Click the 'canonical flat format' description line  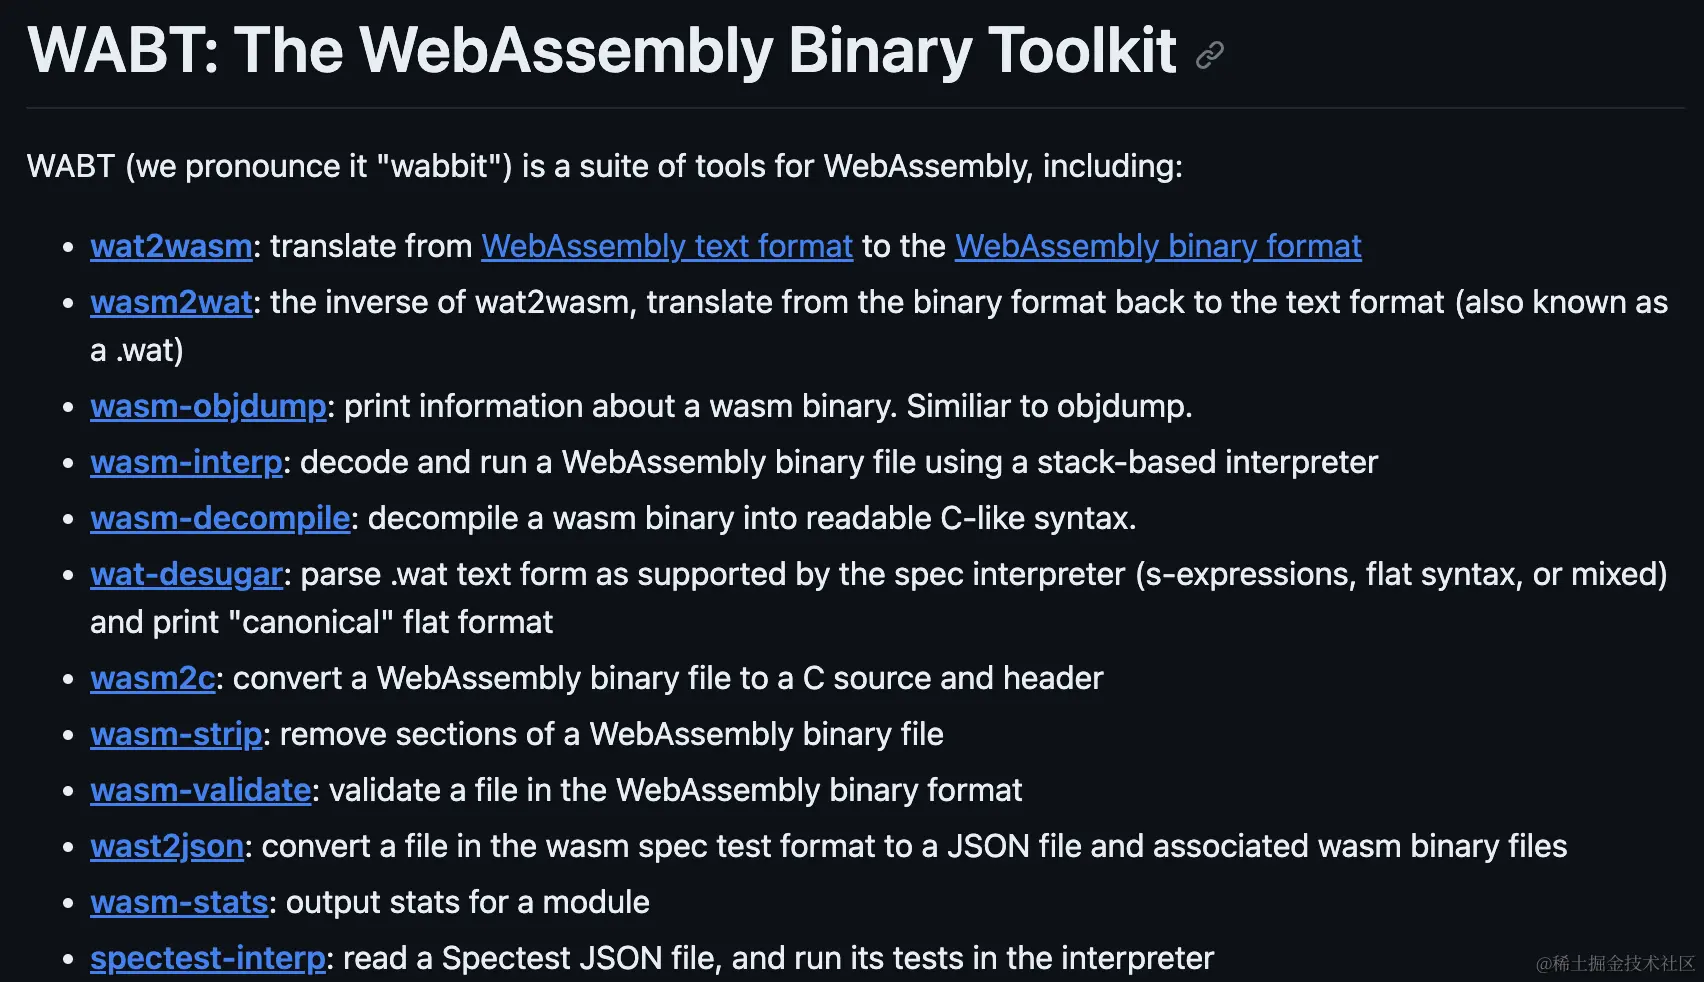(321, 622)
